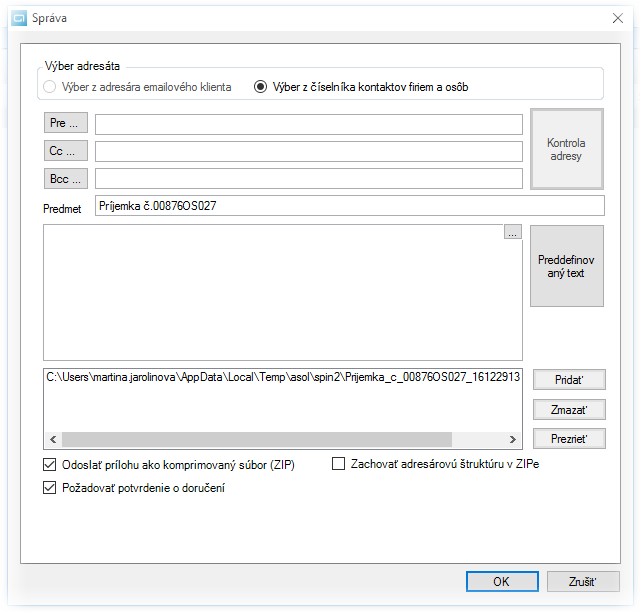The image size is (641, 613).
Task: Click the left arrow of attachment scrollbar
Action: tap(52, 439)
